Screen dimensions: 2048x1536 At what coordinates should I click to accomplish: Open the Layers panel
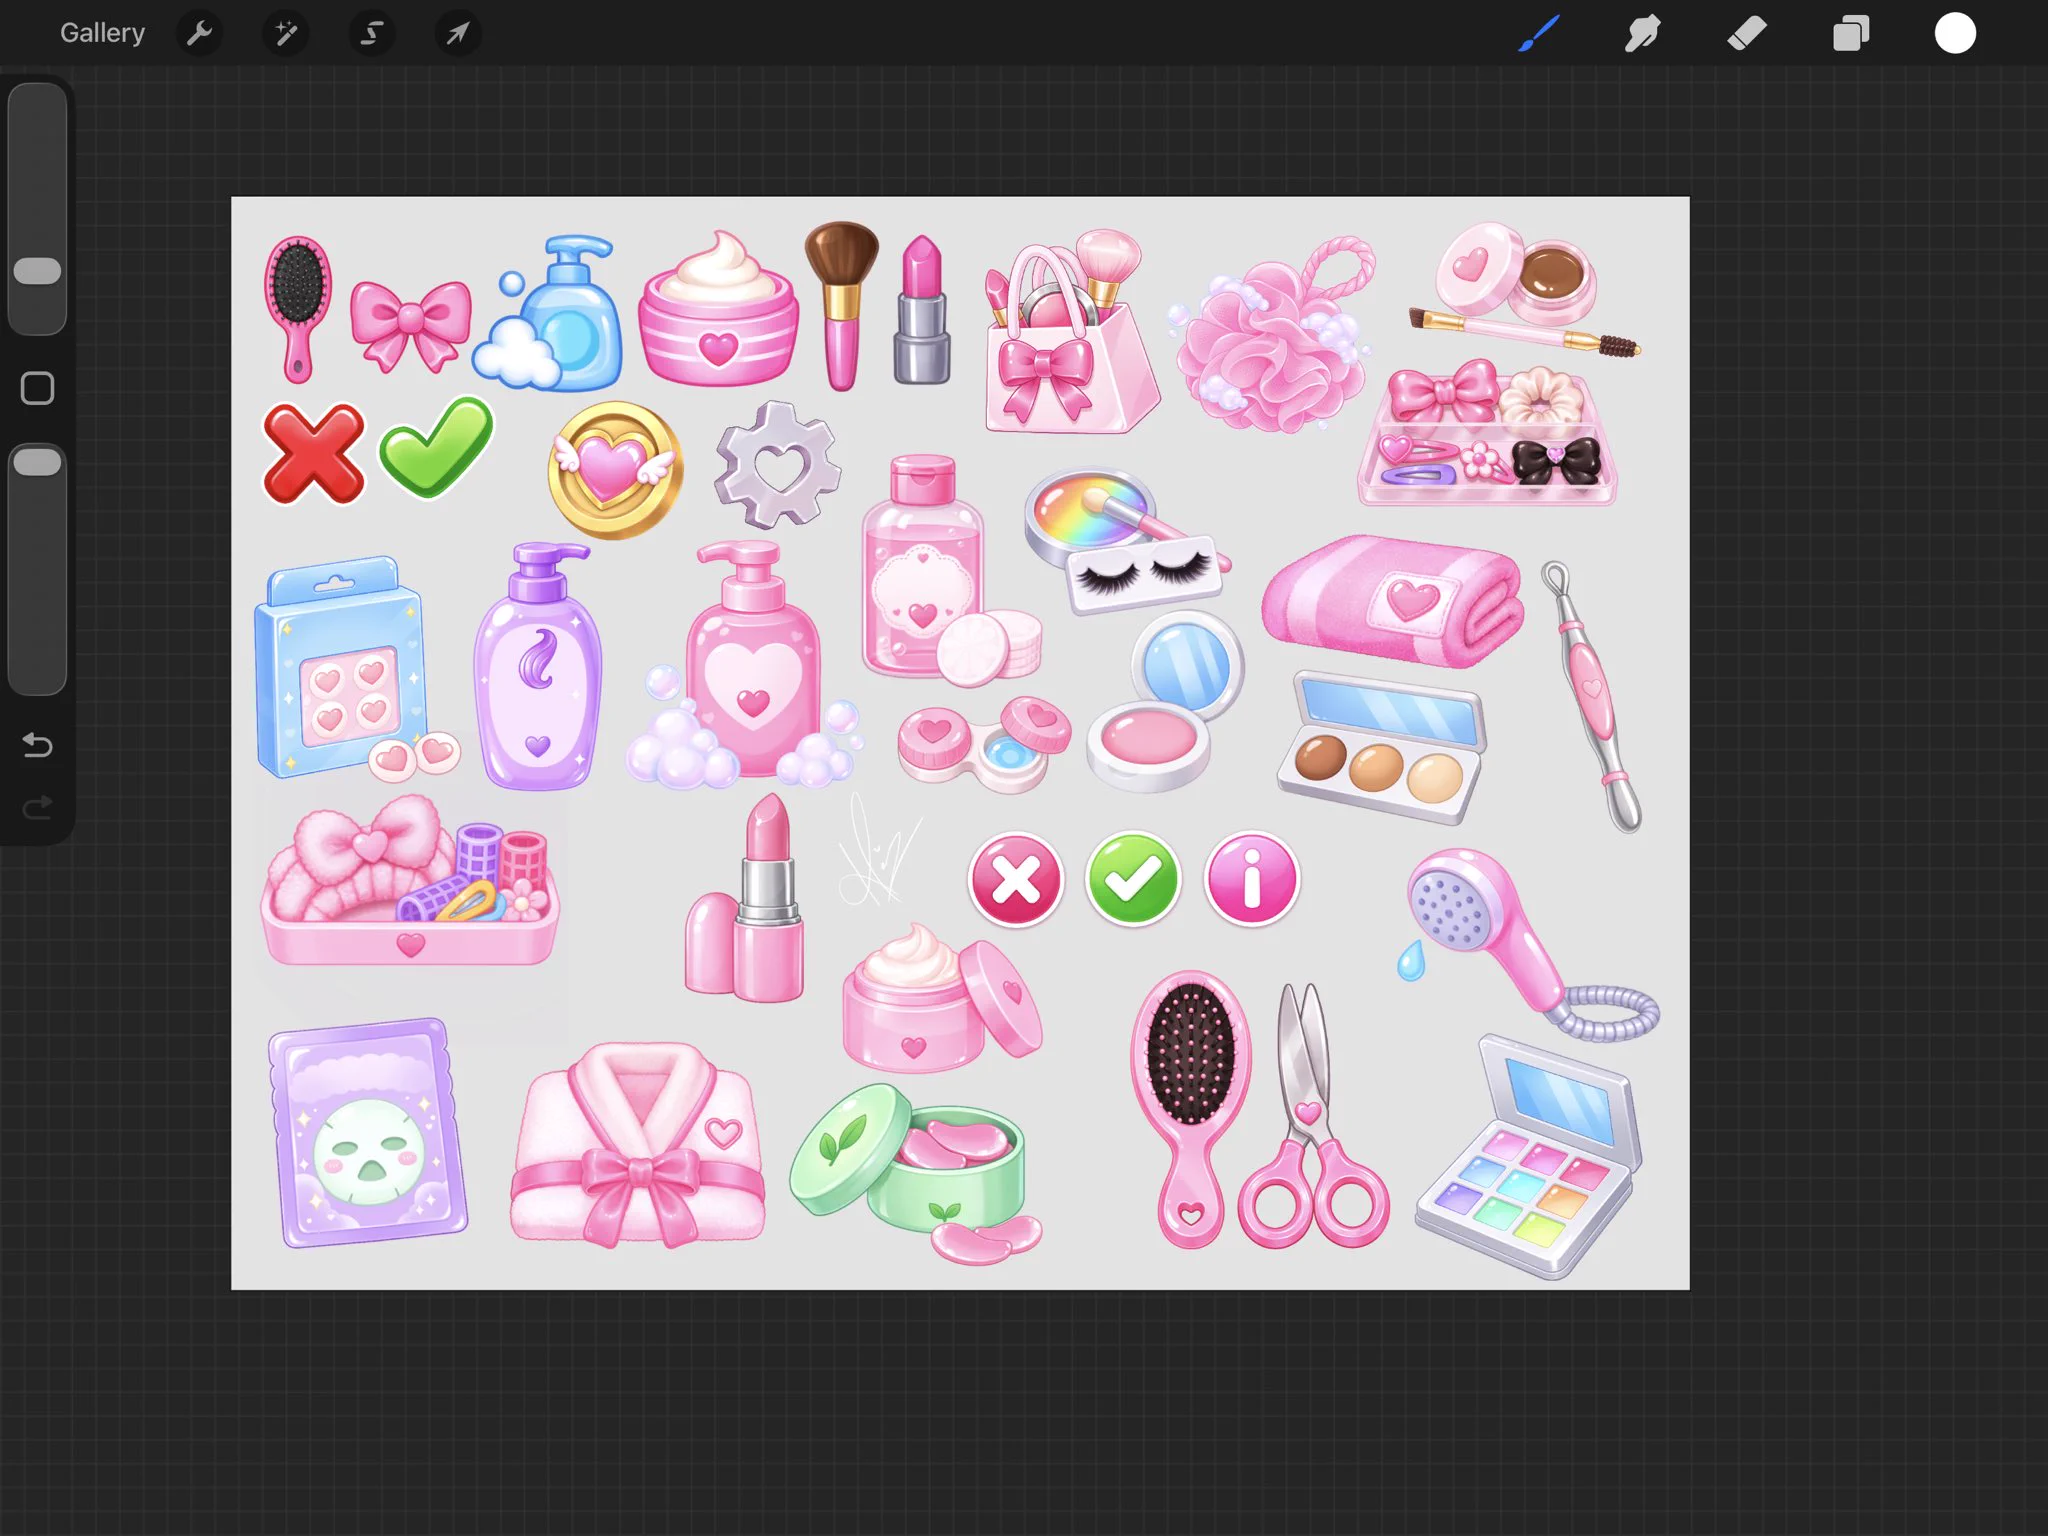(1851, 33)
